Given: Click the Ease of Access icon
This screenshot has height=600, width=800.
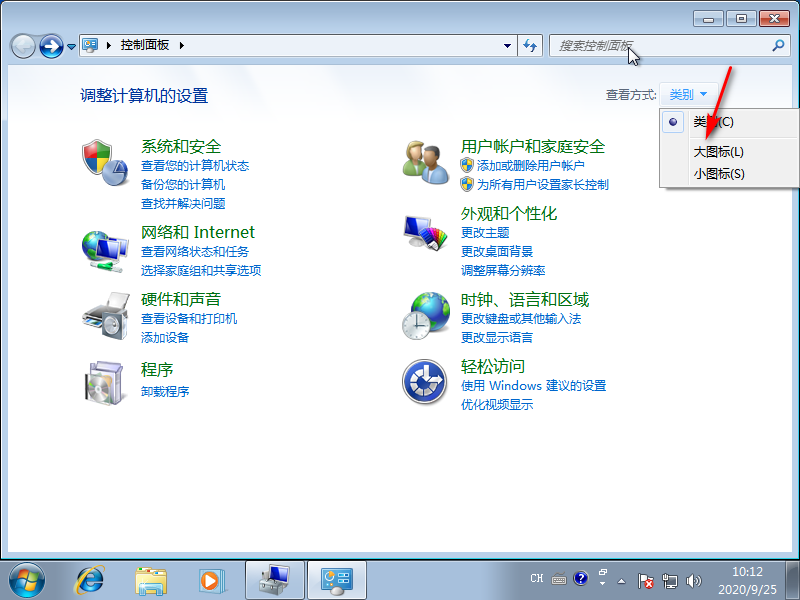Looking at the screenshot, I should (x=424, y=381).
